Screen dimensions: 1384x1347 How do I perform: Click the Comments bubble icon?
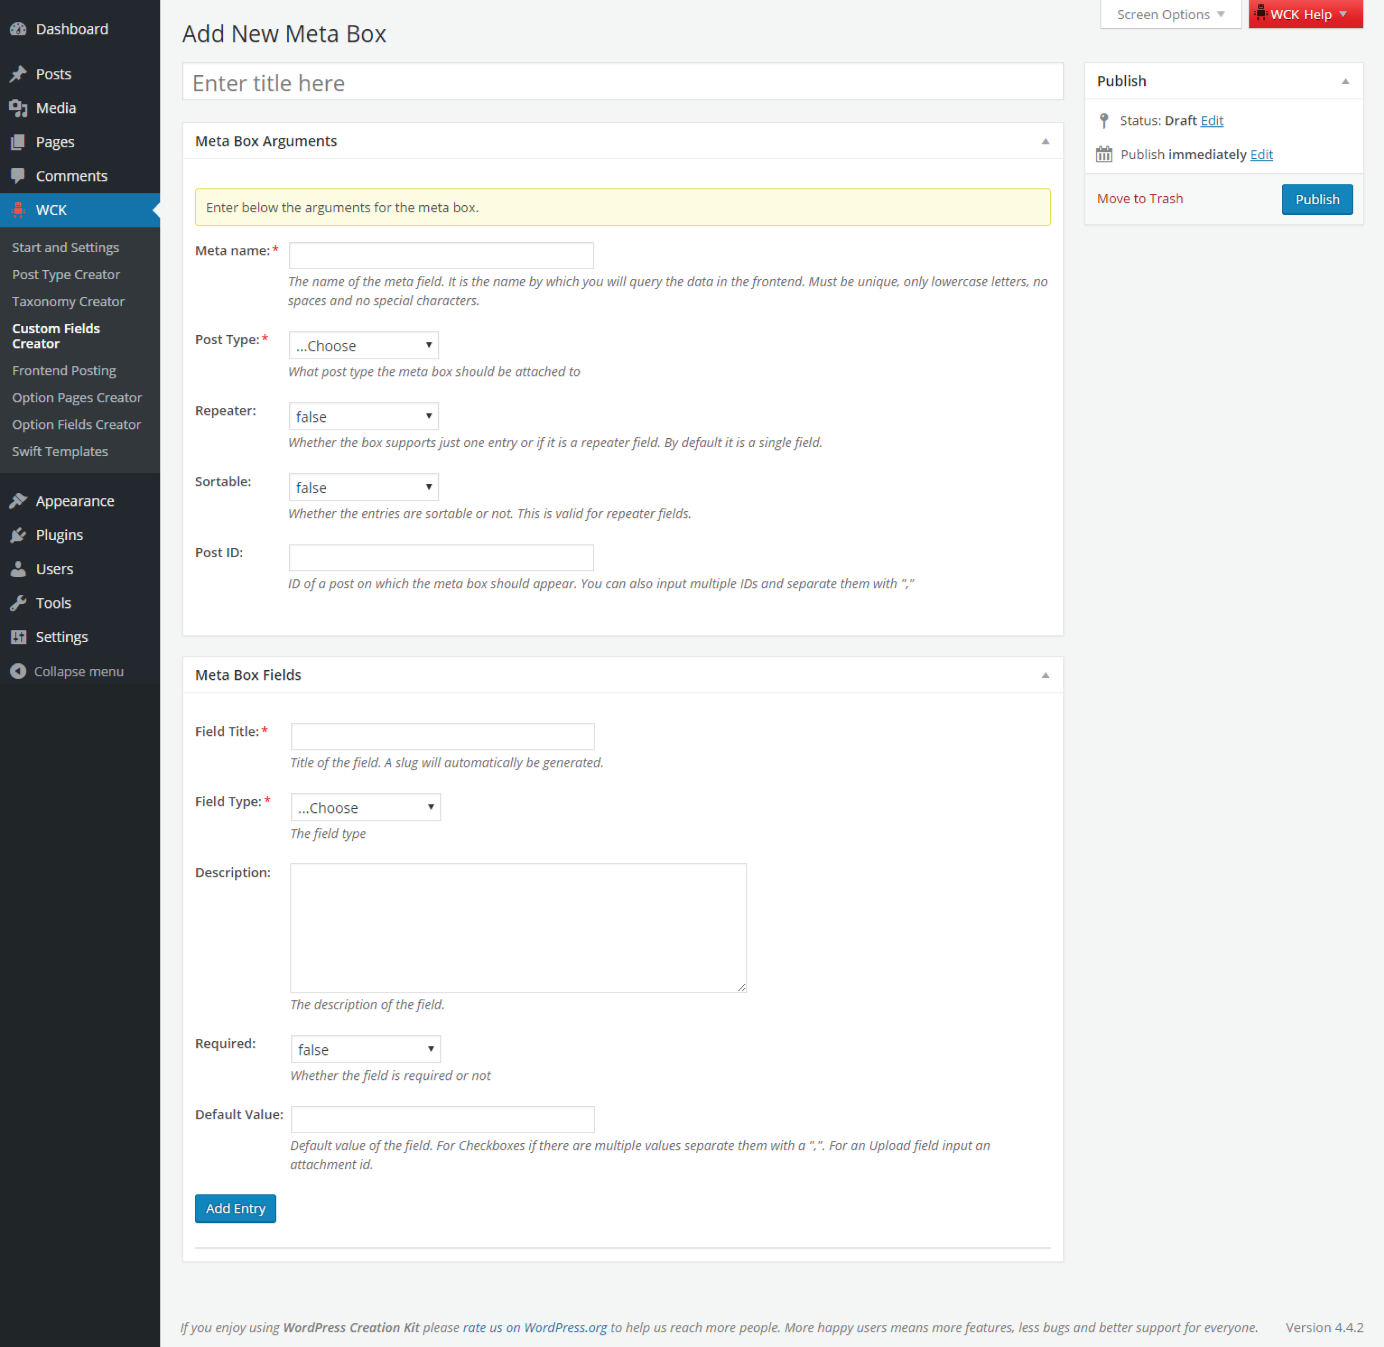18,176
